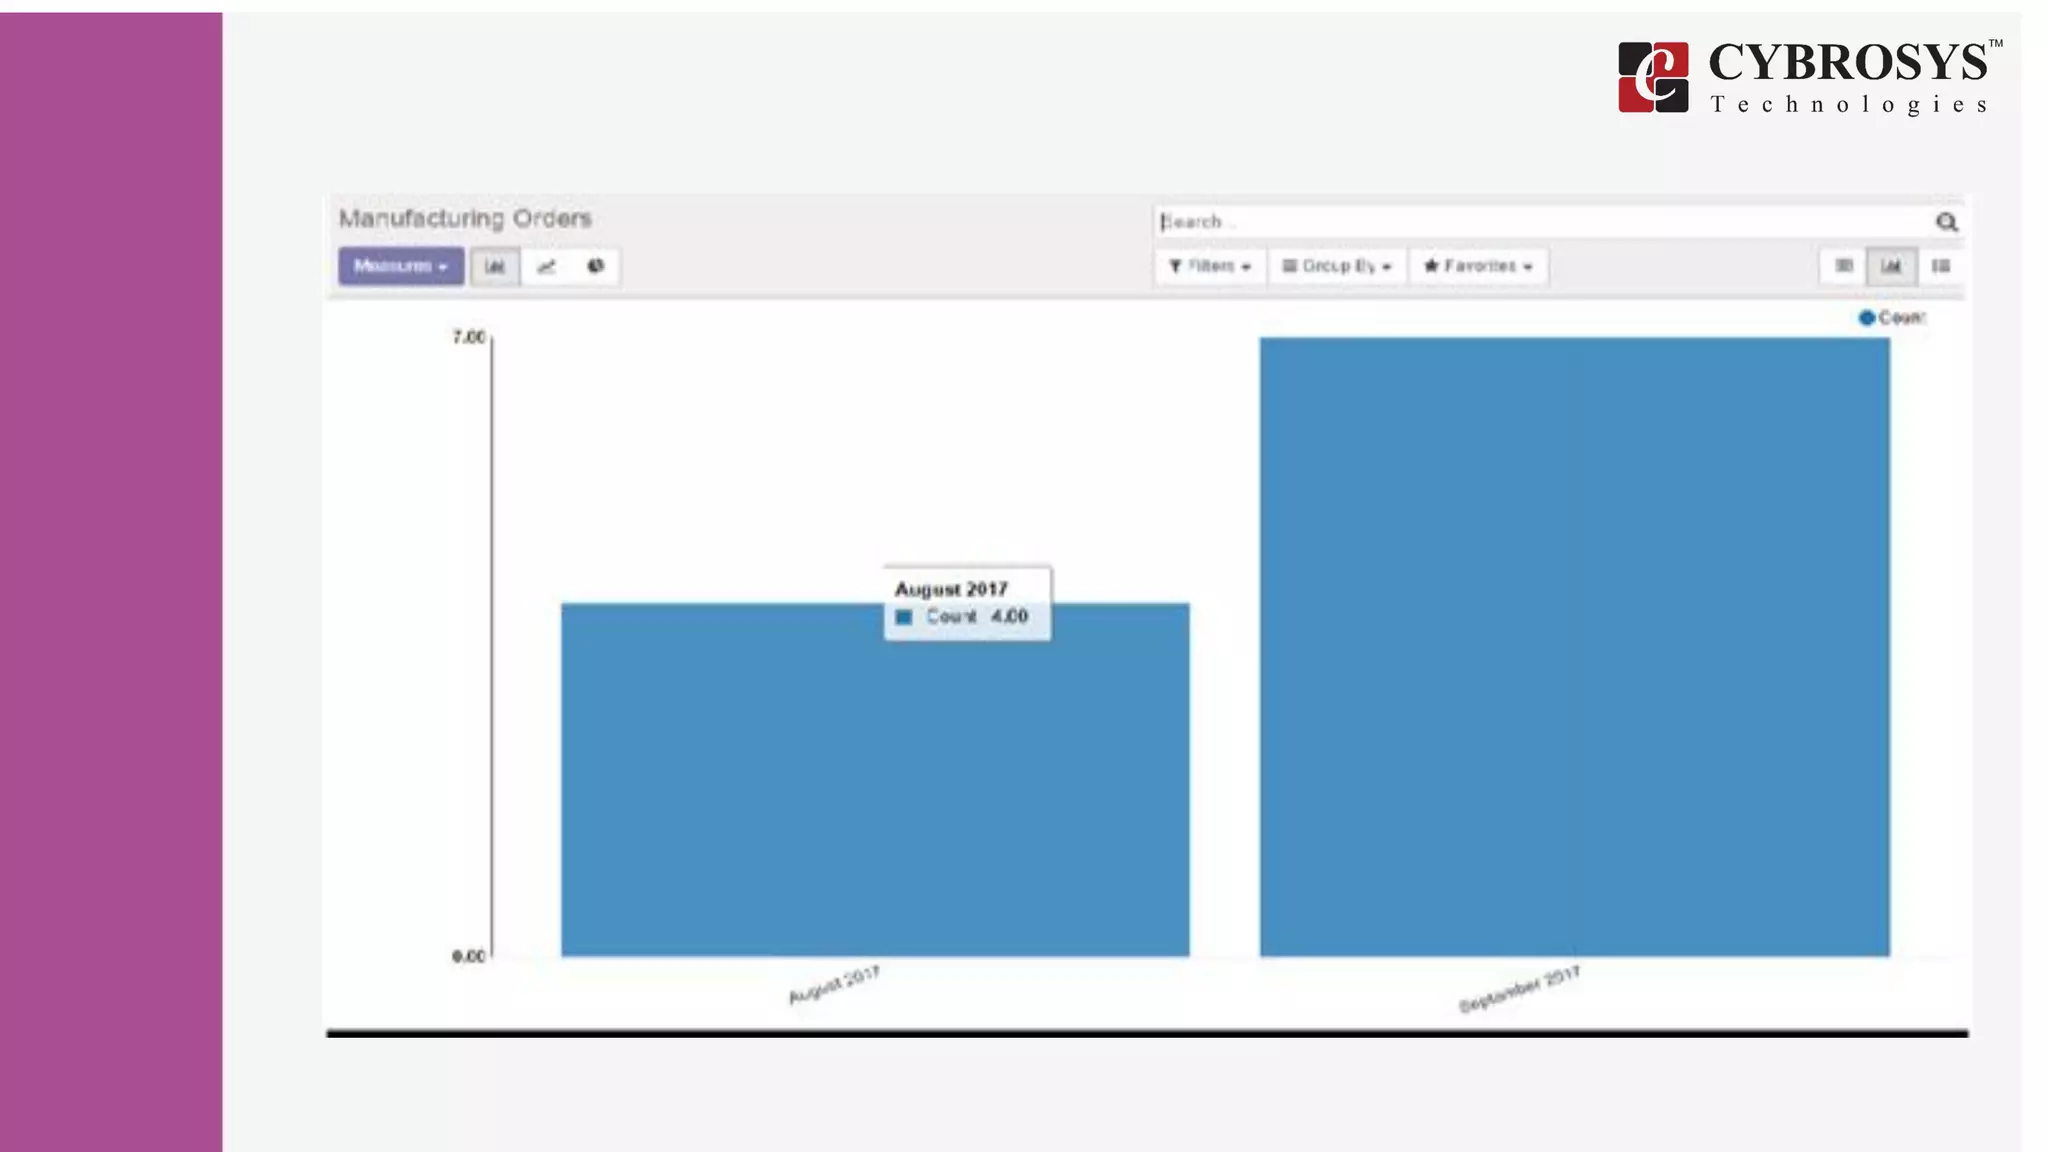
Task: Switch to bar chart mode
Action: 495,267
